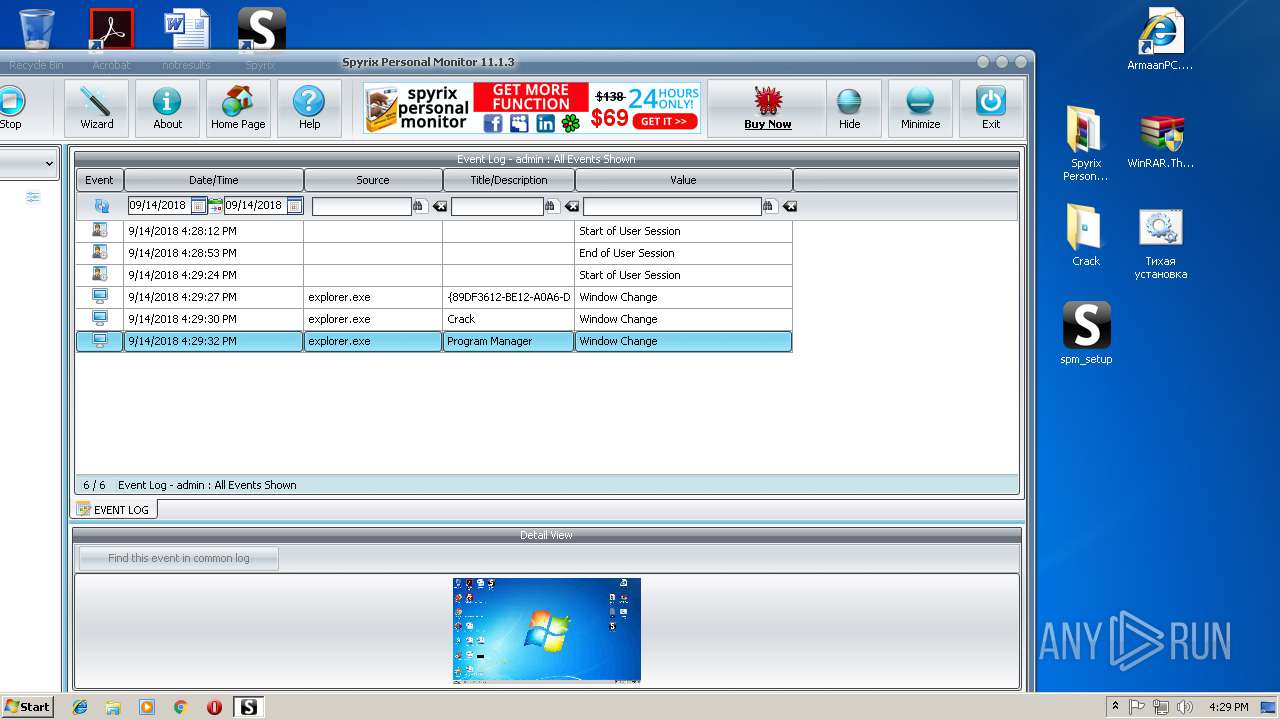Click the monitor icon of Crack row
This screenshot has width=1280, height=720.
pyautogui.click(x=100, y=319)
